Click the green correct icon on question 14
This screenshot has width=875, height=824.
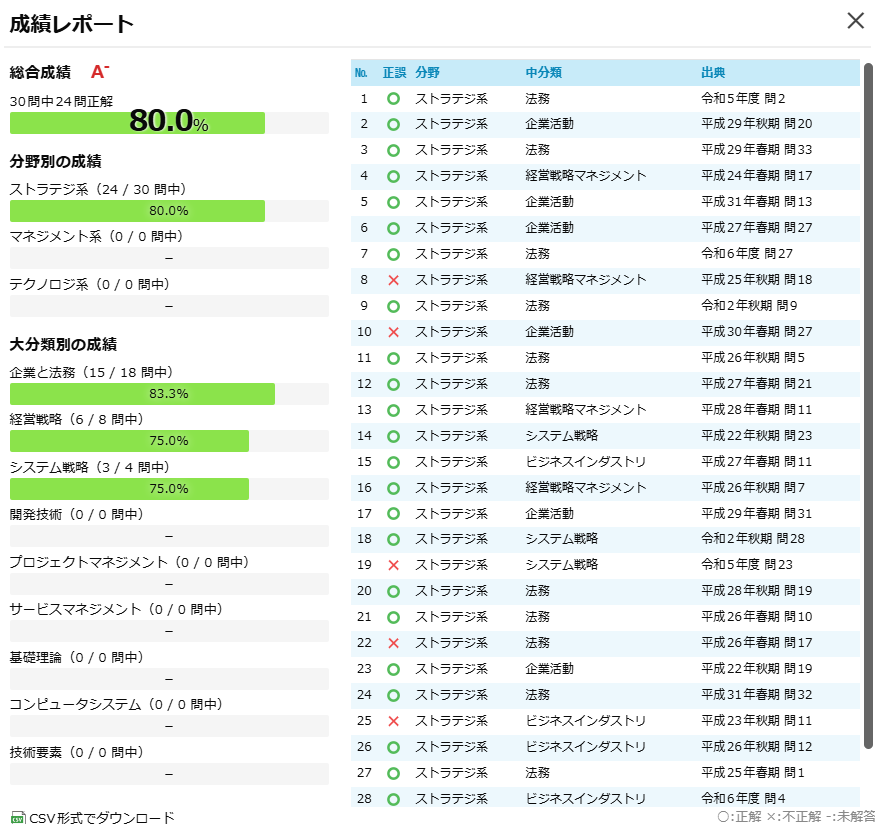[394, 435]
